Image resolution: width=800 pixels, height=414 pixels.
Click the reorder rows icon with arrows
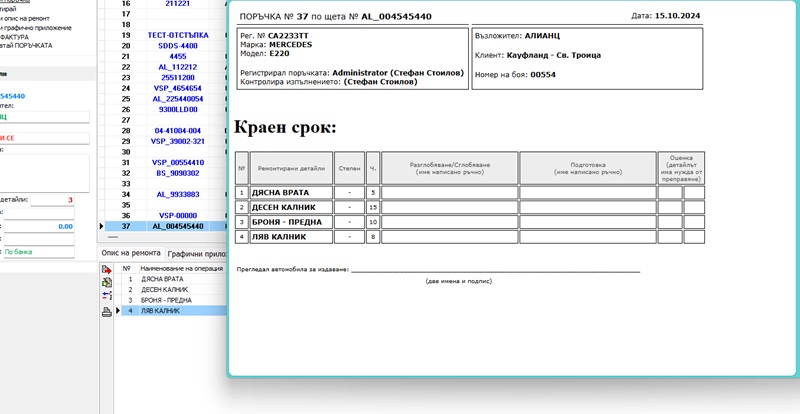click(107, 295)
